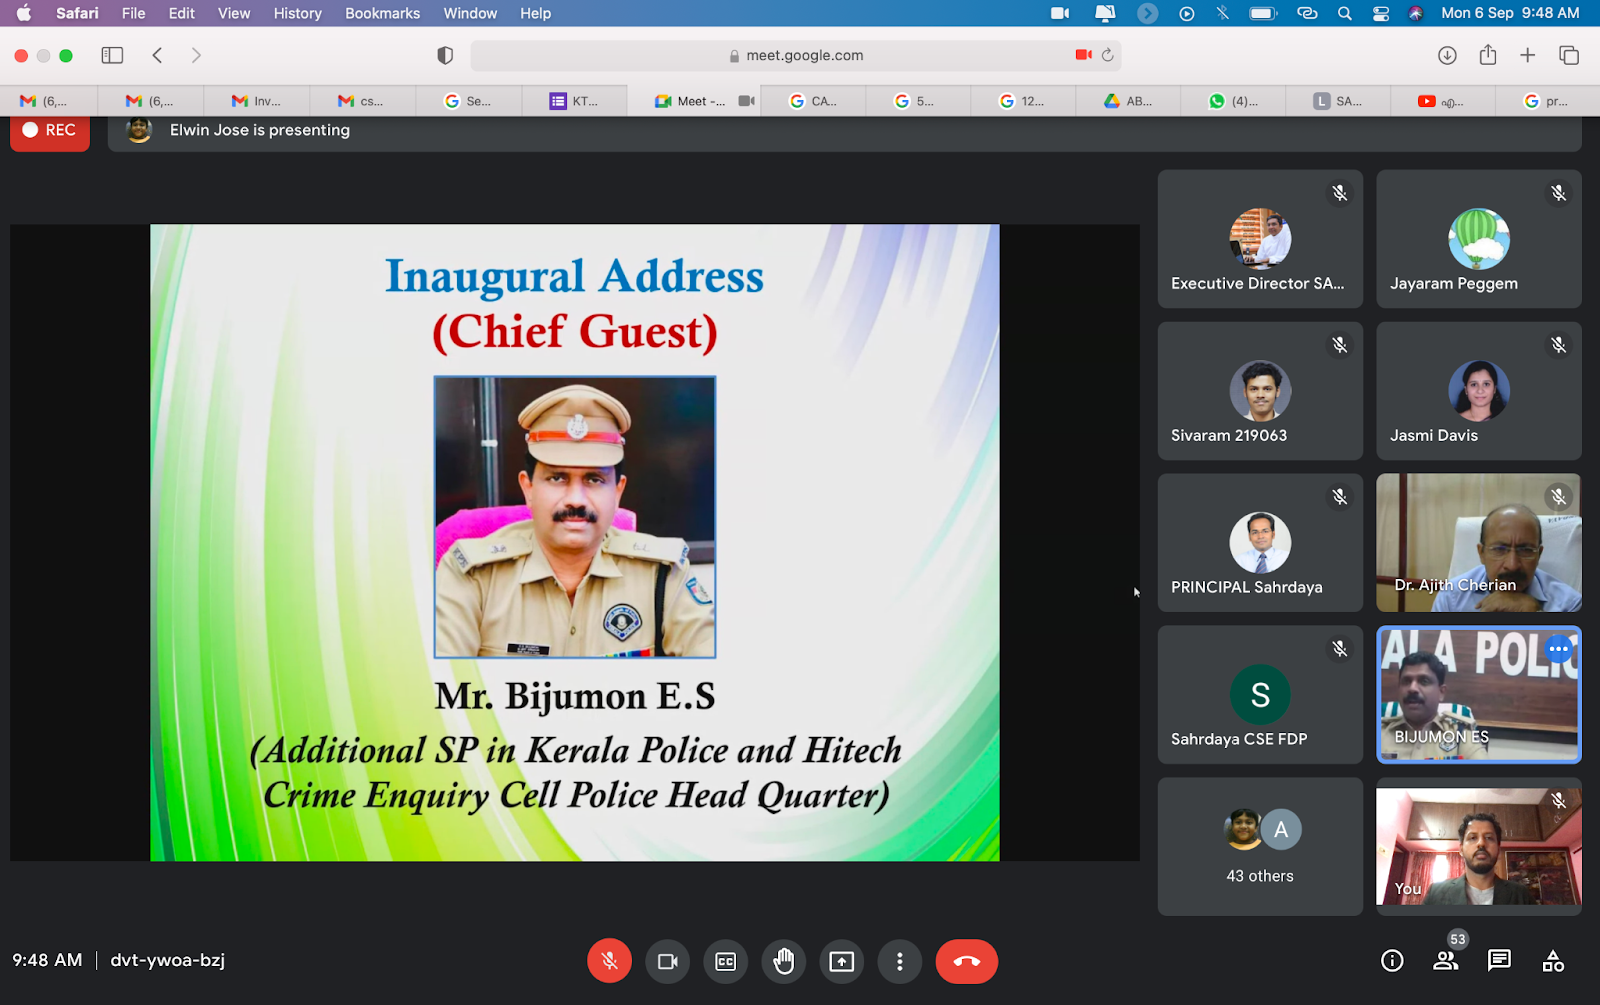The image size is (1600, 1005).
Task: Click the muted mic icon on Jayaram Peggem tile
Action: point(1558,193)
